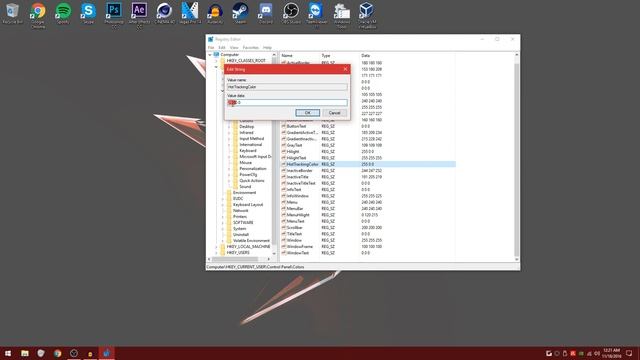Select the Volatile Environment key

coord(251,240)
